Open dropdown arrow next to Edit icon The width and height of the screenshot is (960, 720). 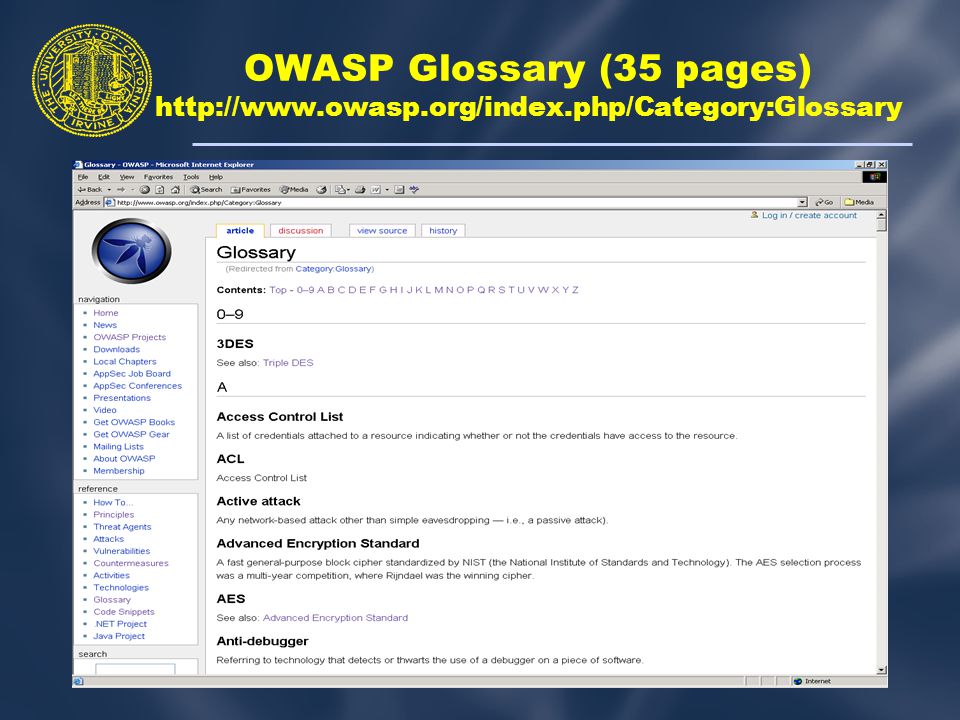[387, 190]
